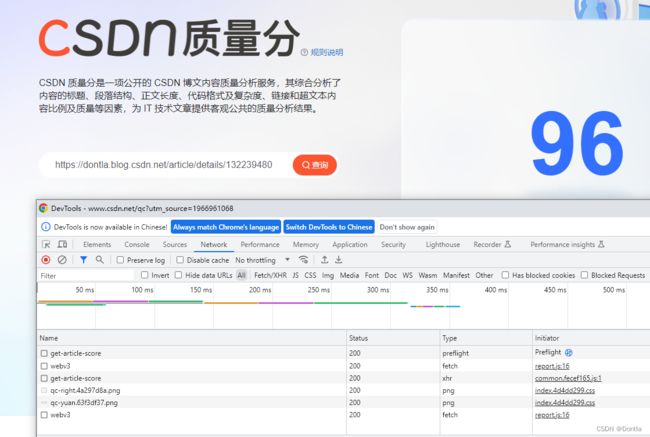
Task: Click the inspect element selector icon
Action: pos(46,244)
